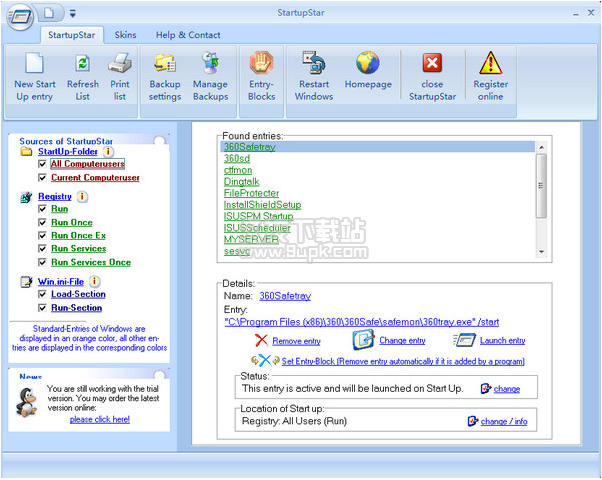Toggle the Run Once checkbox
This screenshot has height=480, width=602.
42,223
